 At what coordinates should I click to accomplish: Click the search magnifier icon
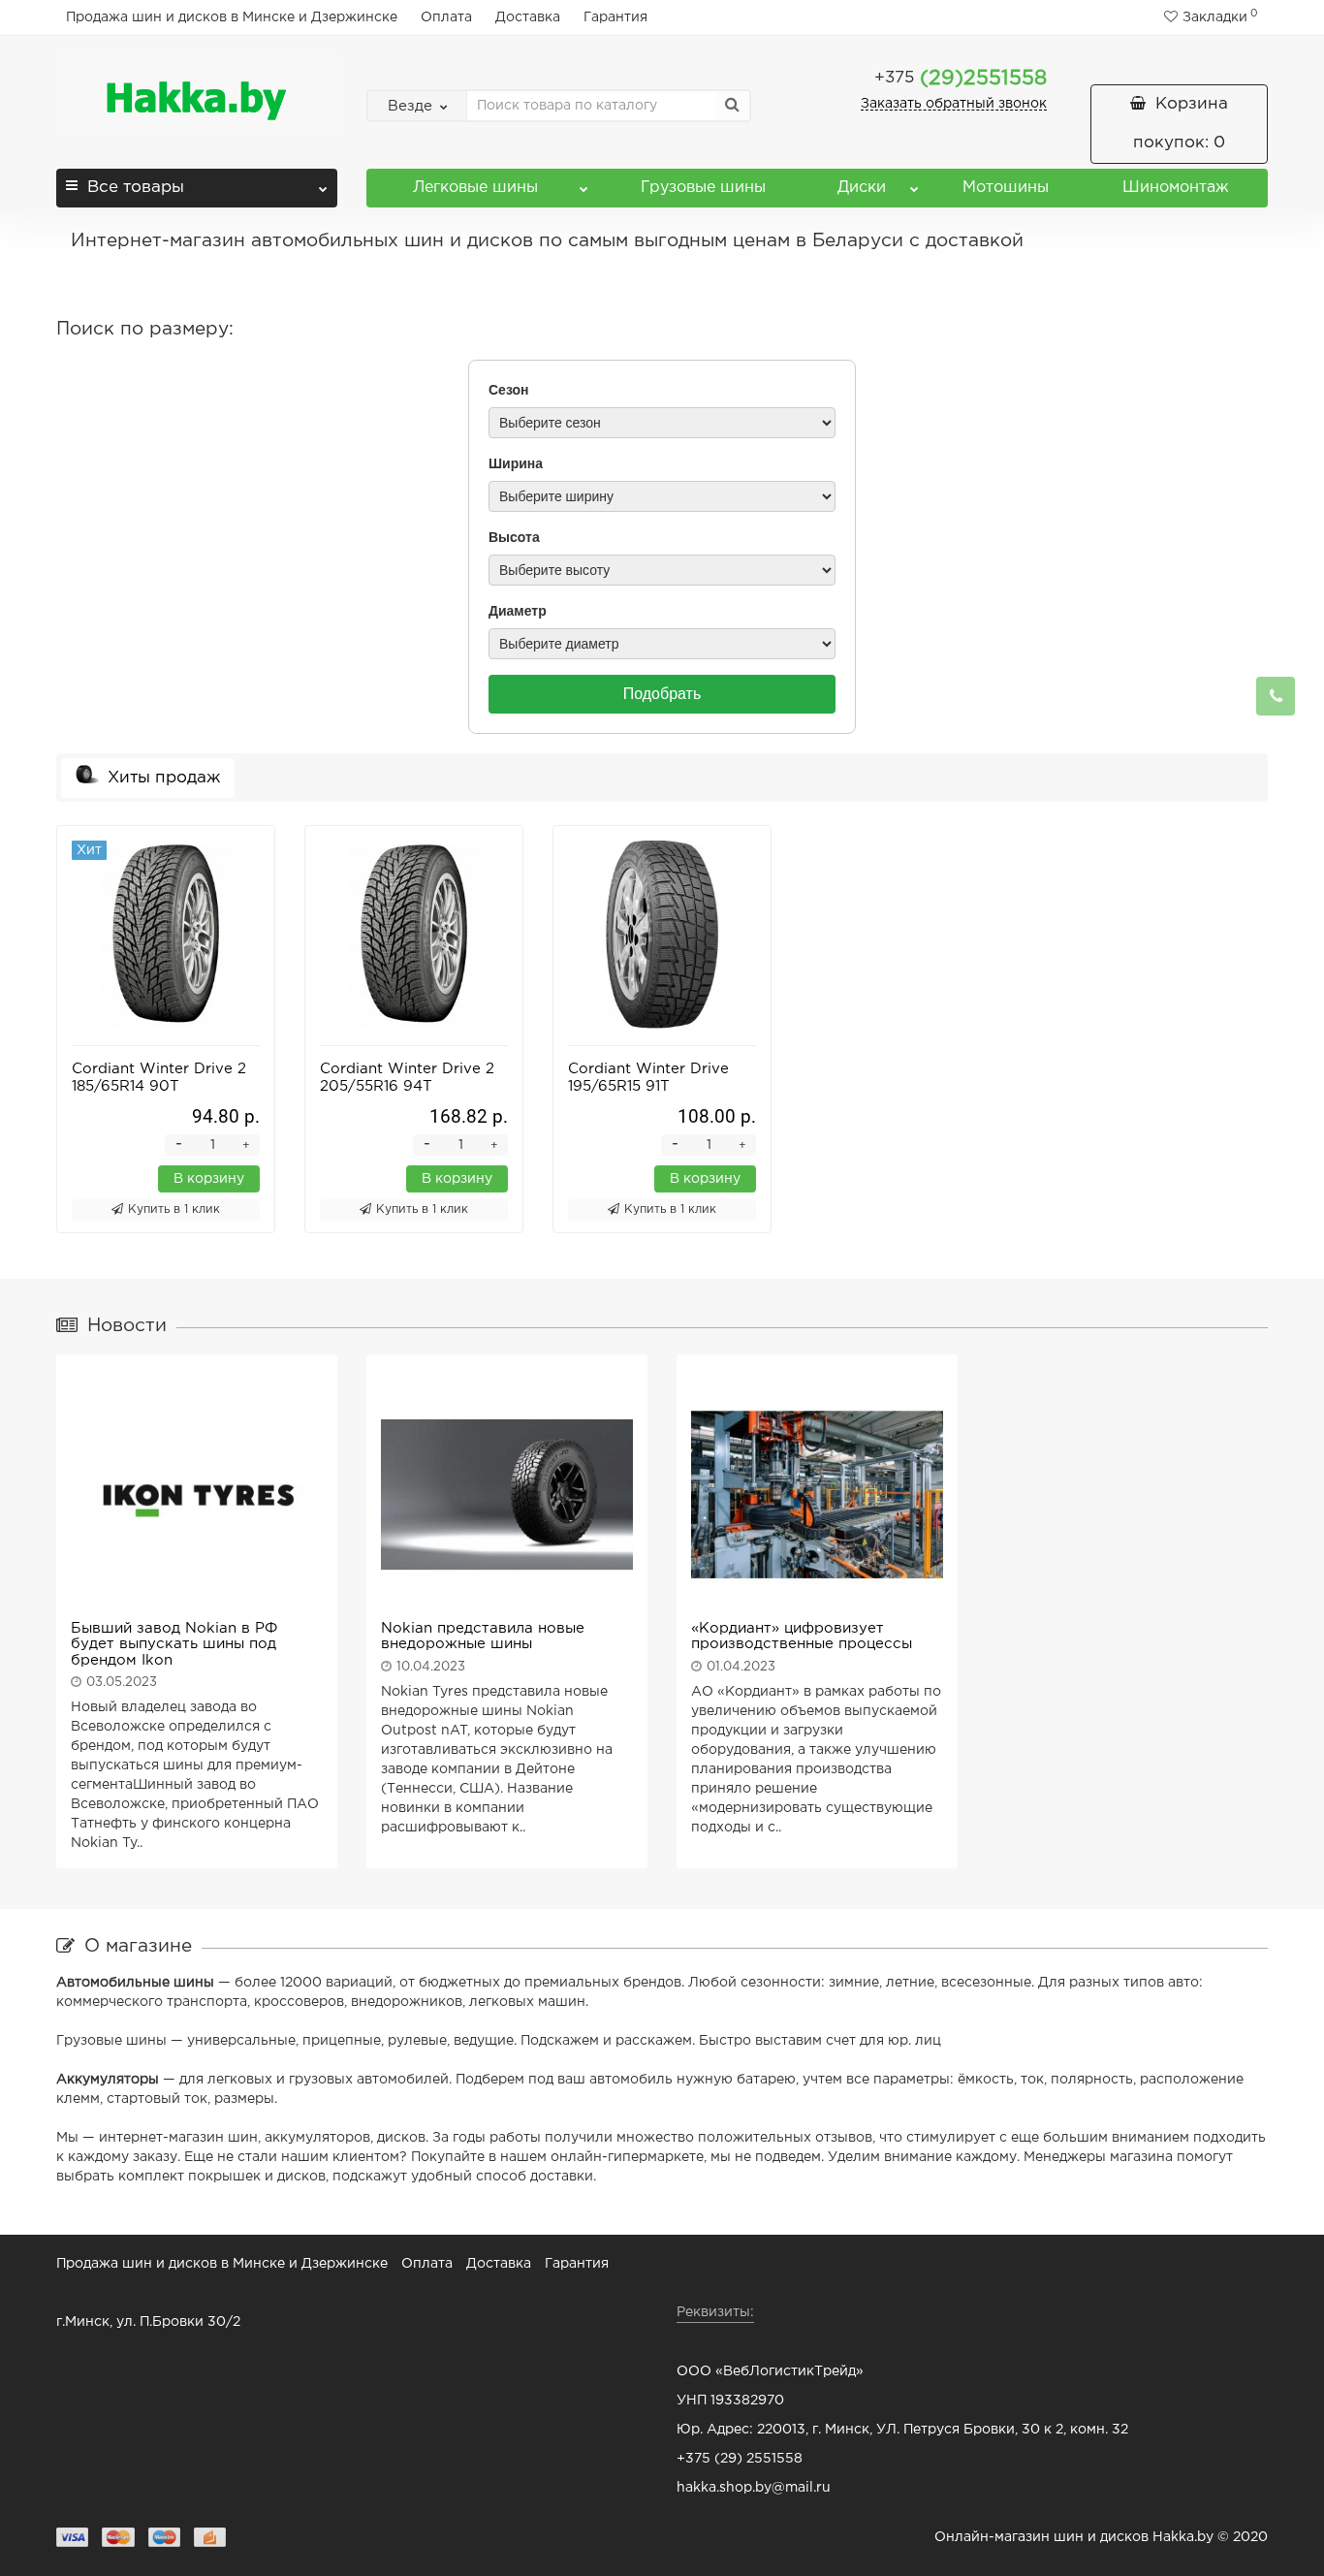731,105
